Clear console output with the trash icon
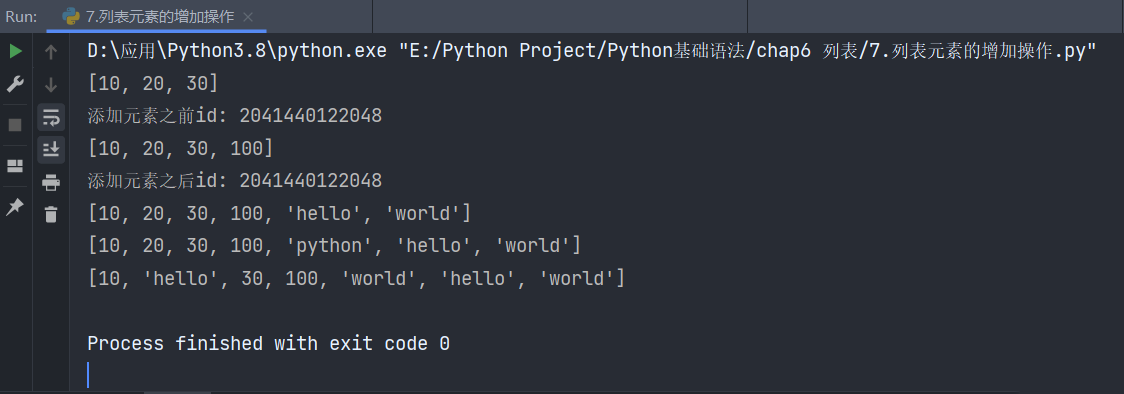 pyautogui.click(x=51, y=214)
